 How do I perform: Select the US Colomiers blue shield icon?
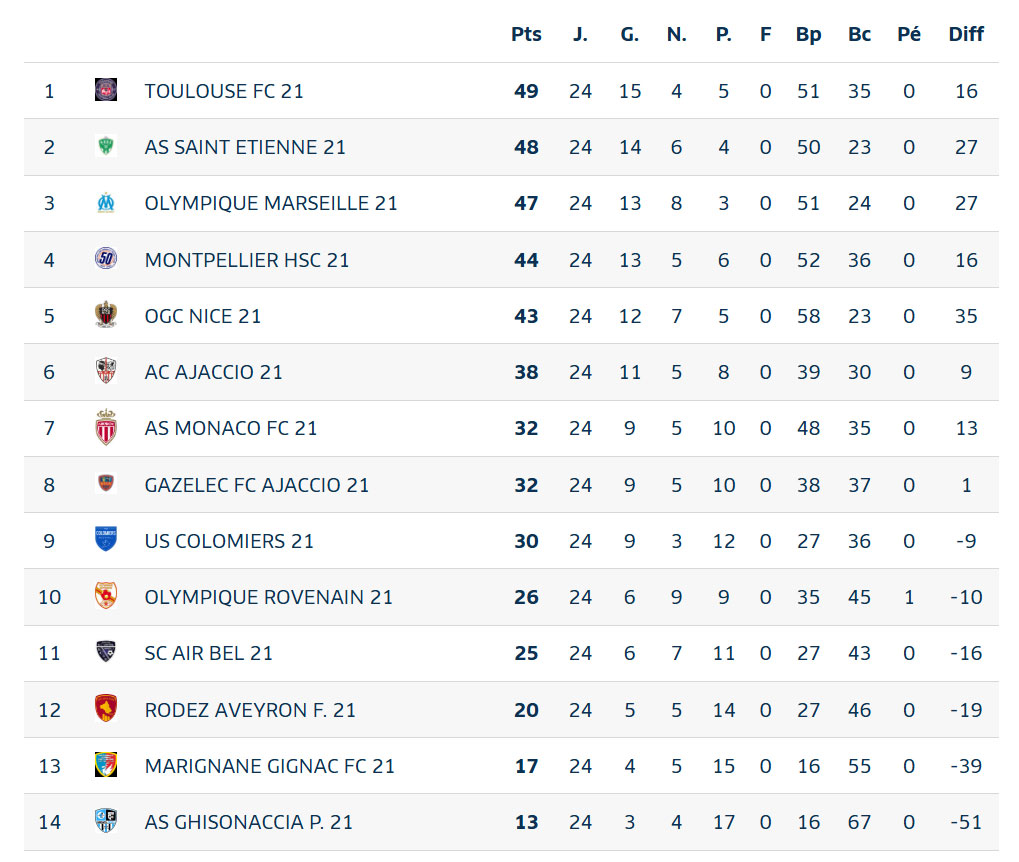106,539
